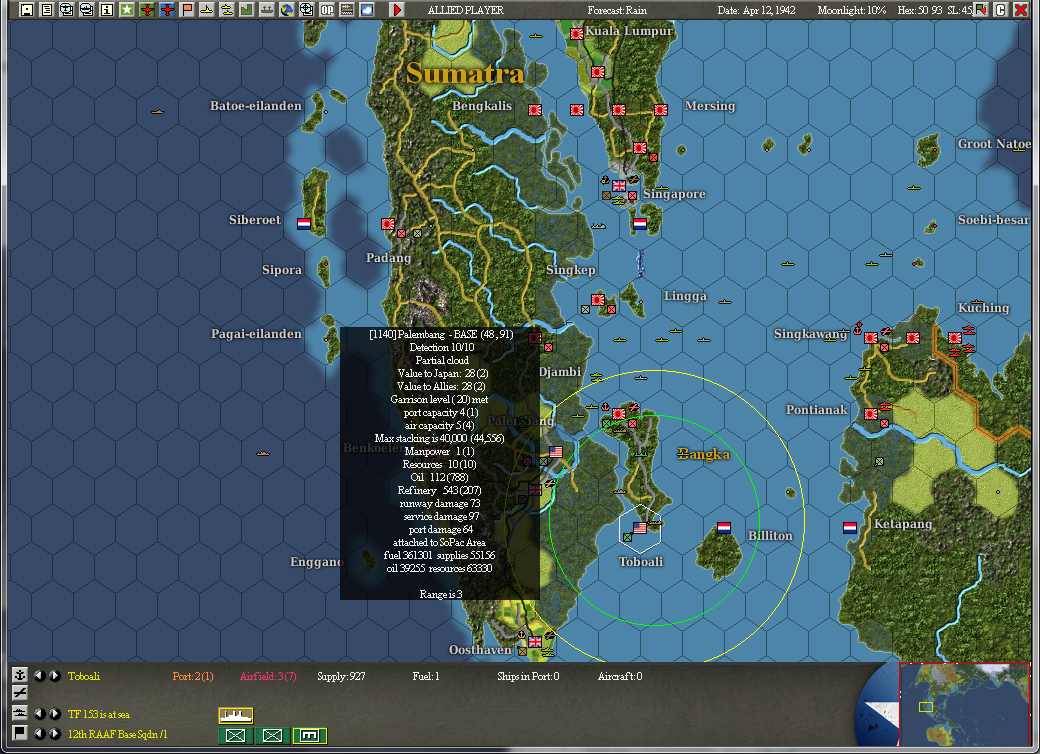Select the Japanese flag at Pontianak
1040x754 pixels.
(x=871, y=413)
